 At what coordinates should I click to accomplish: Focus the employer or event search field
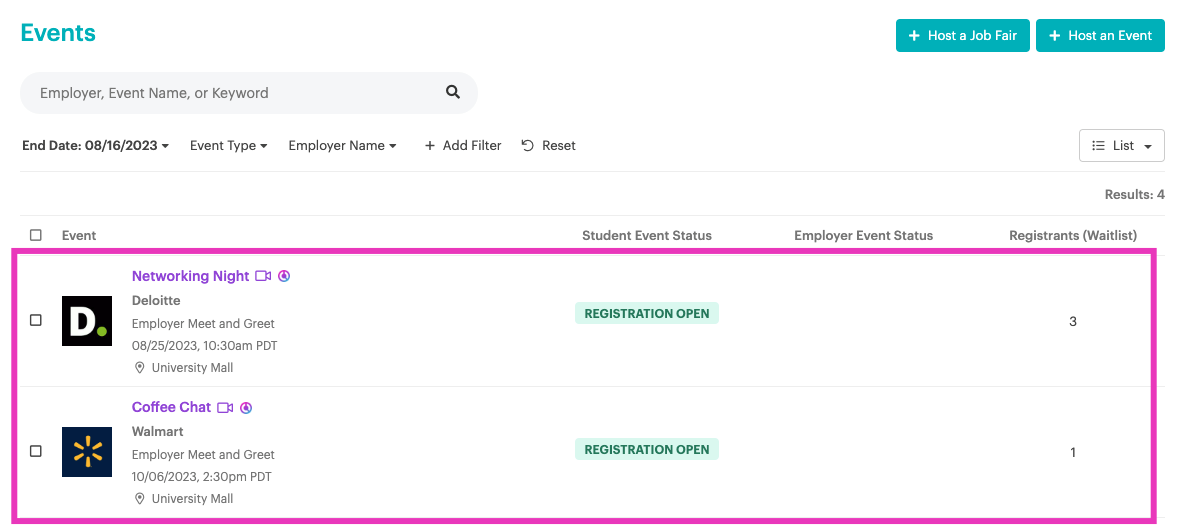pyautogui.click(x=235, y=93)
